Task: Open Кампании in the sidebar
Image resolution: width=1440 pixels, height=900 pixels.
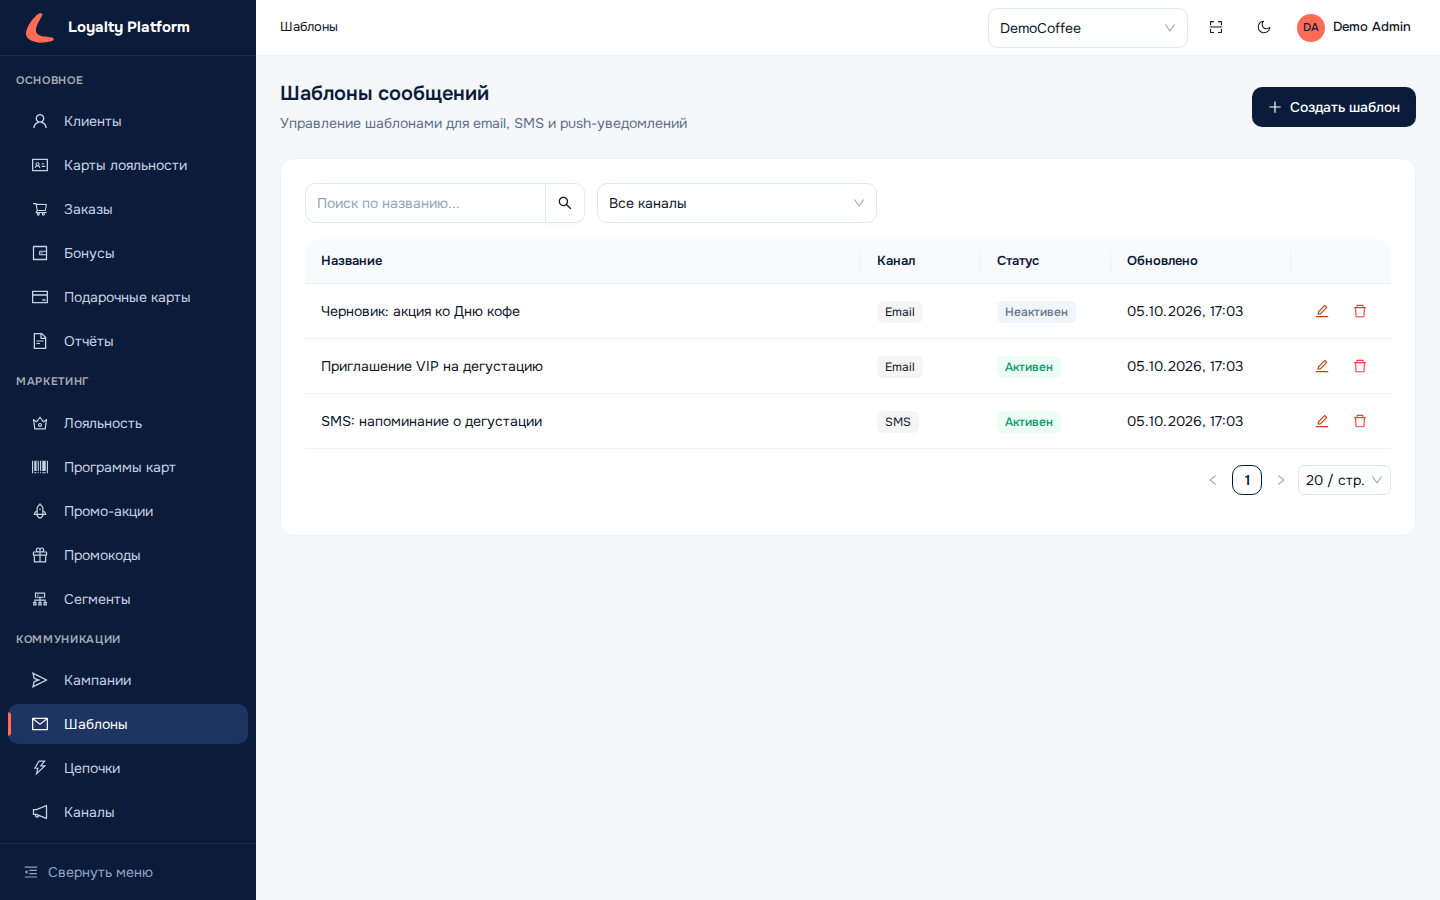Action: coord(128,680)
